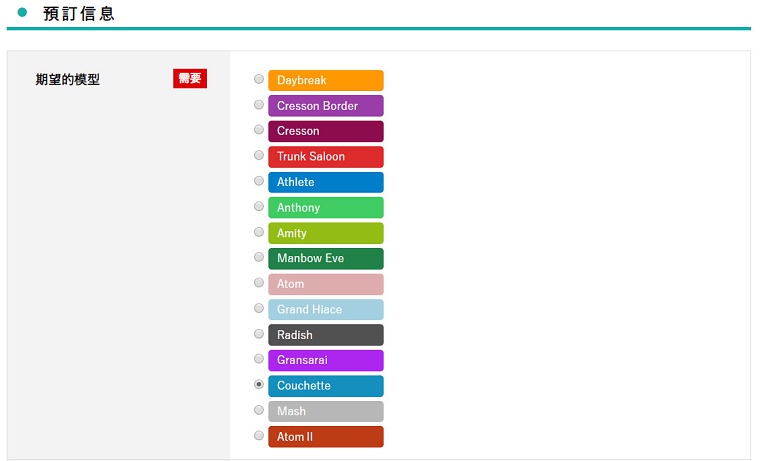
Task: Click the violet Gransarai label
Action: [326, 361]
